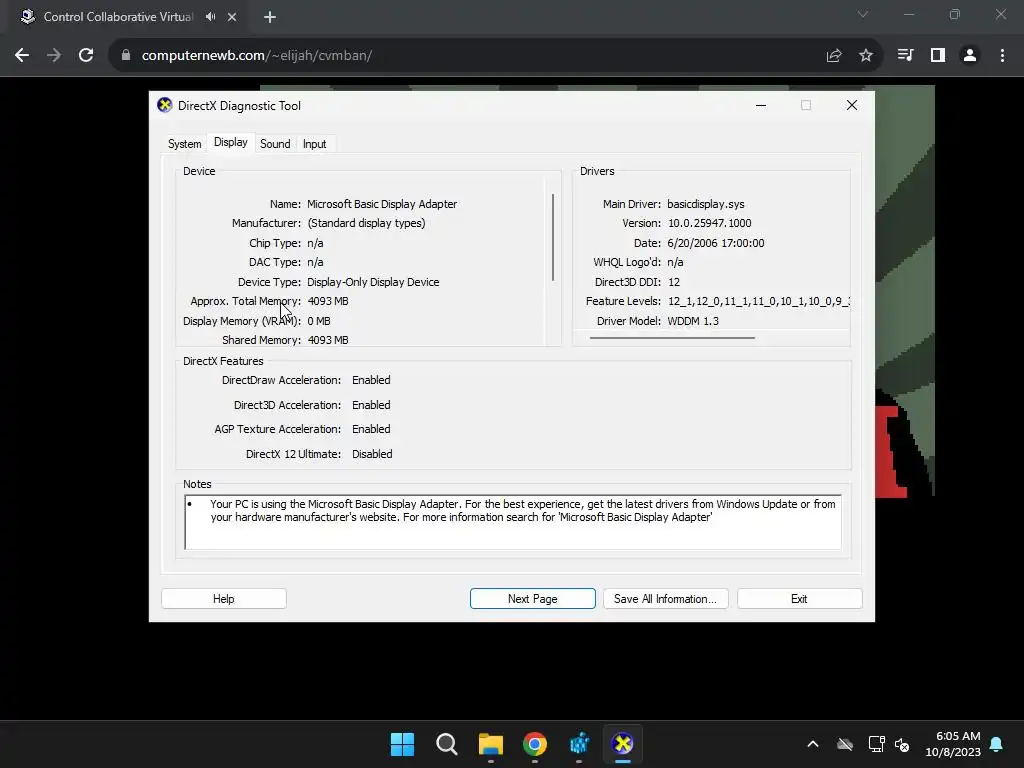Viewport: 1024px width, 768px height.
Task: Click Save All Information button
Action: [x=665, y=599]
